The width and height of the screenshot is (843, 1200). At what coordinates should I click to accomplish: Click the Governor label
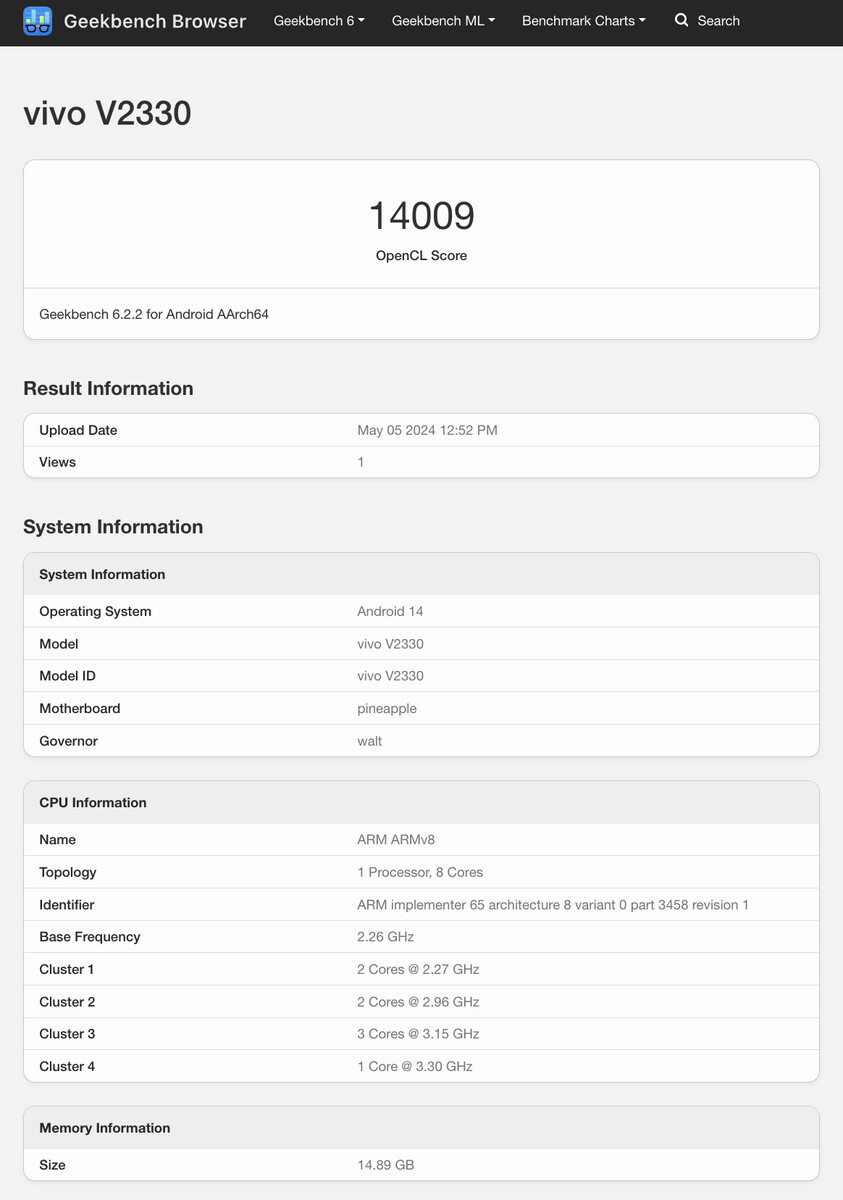68,741
